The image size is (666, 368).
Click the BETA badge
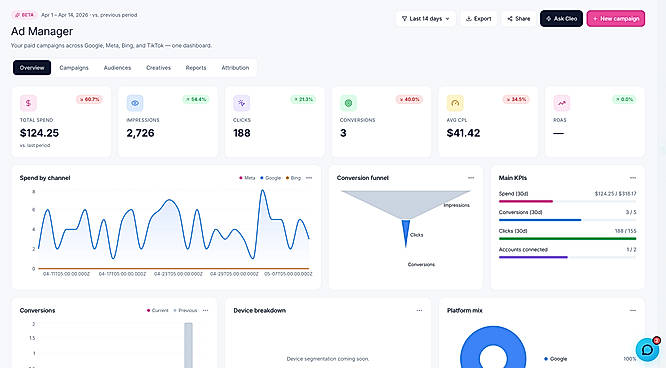click(25, 15)
